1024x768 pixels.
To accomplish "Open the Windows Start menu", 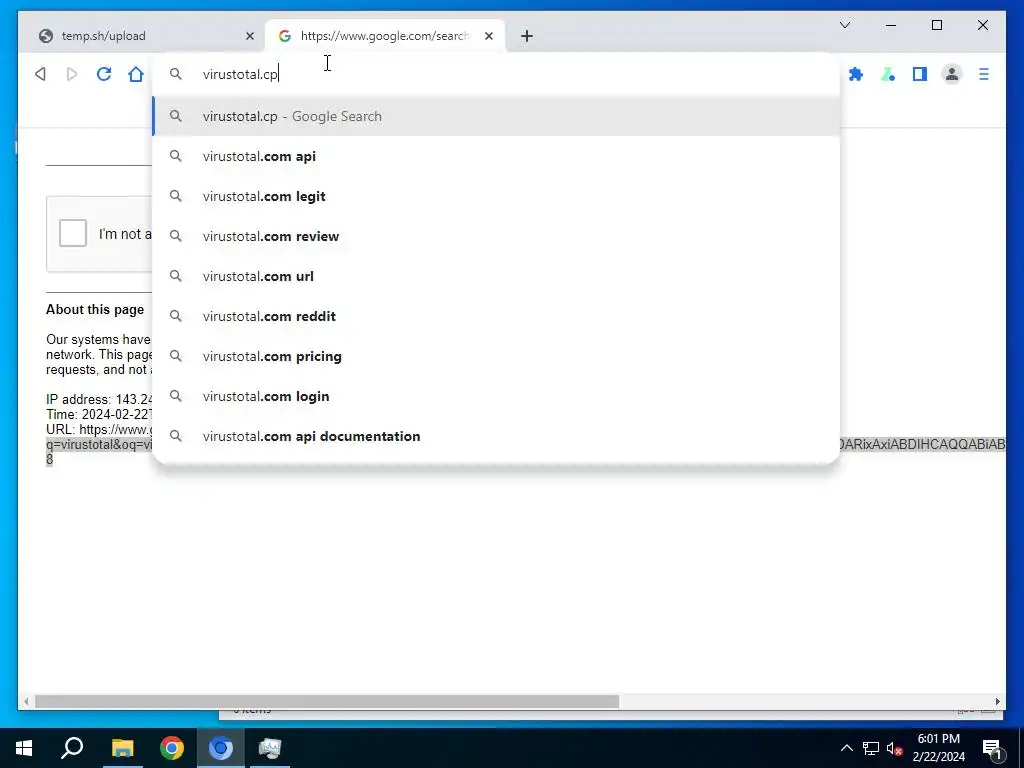I will (24, 748).
